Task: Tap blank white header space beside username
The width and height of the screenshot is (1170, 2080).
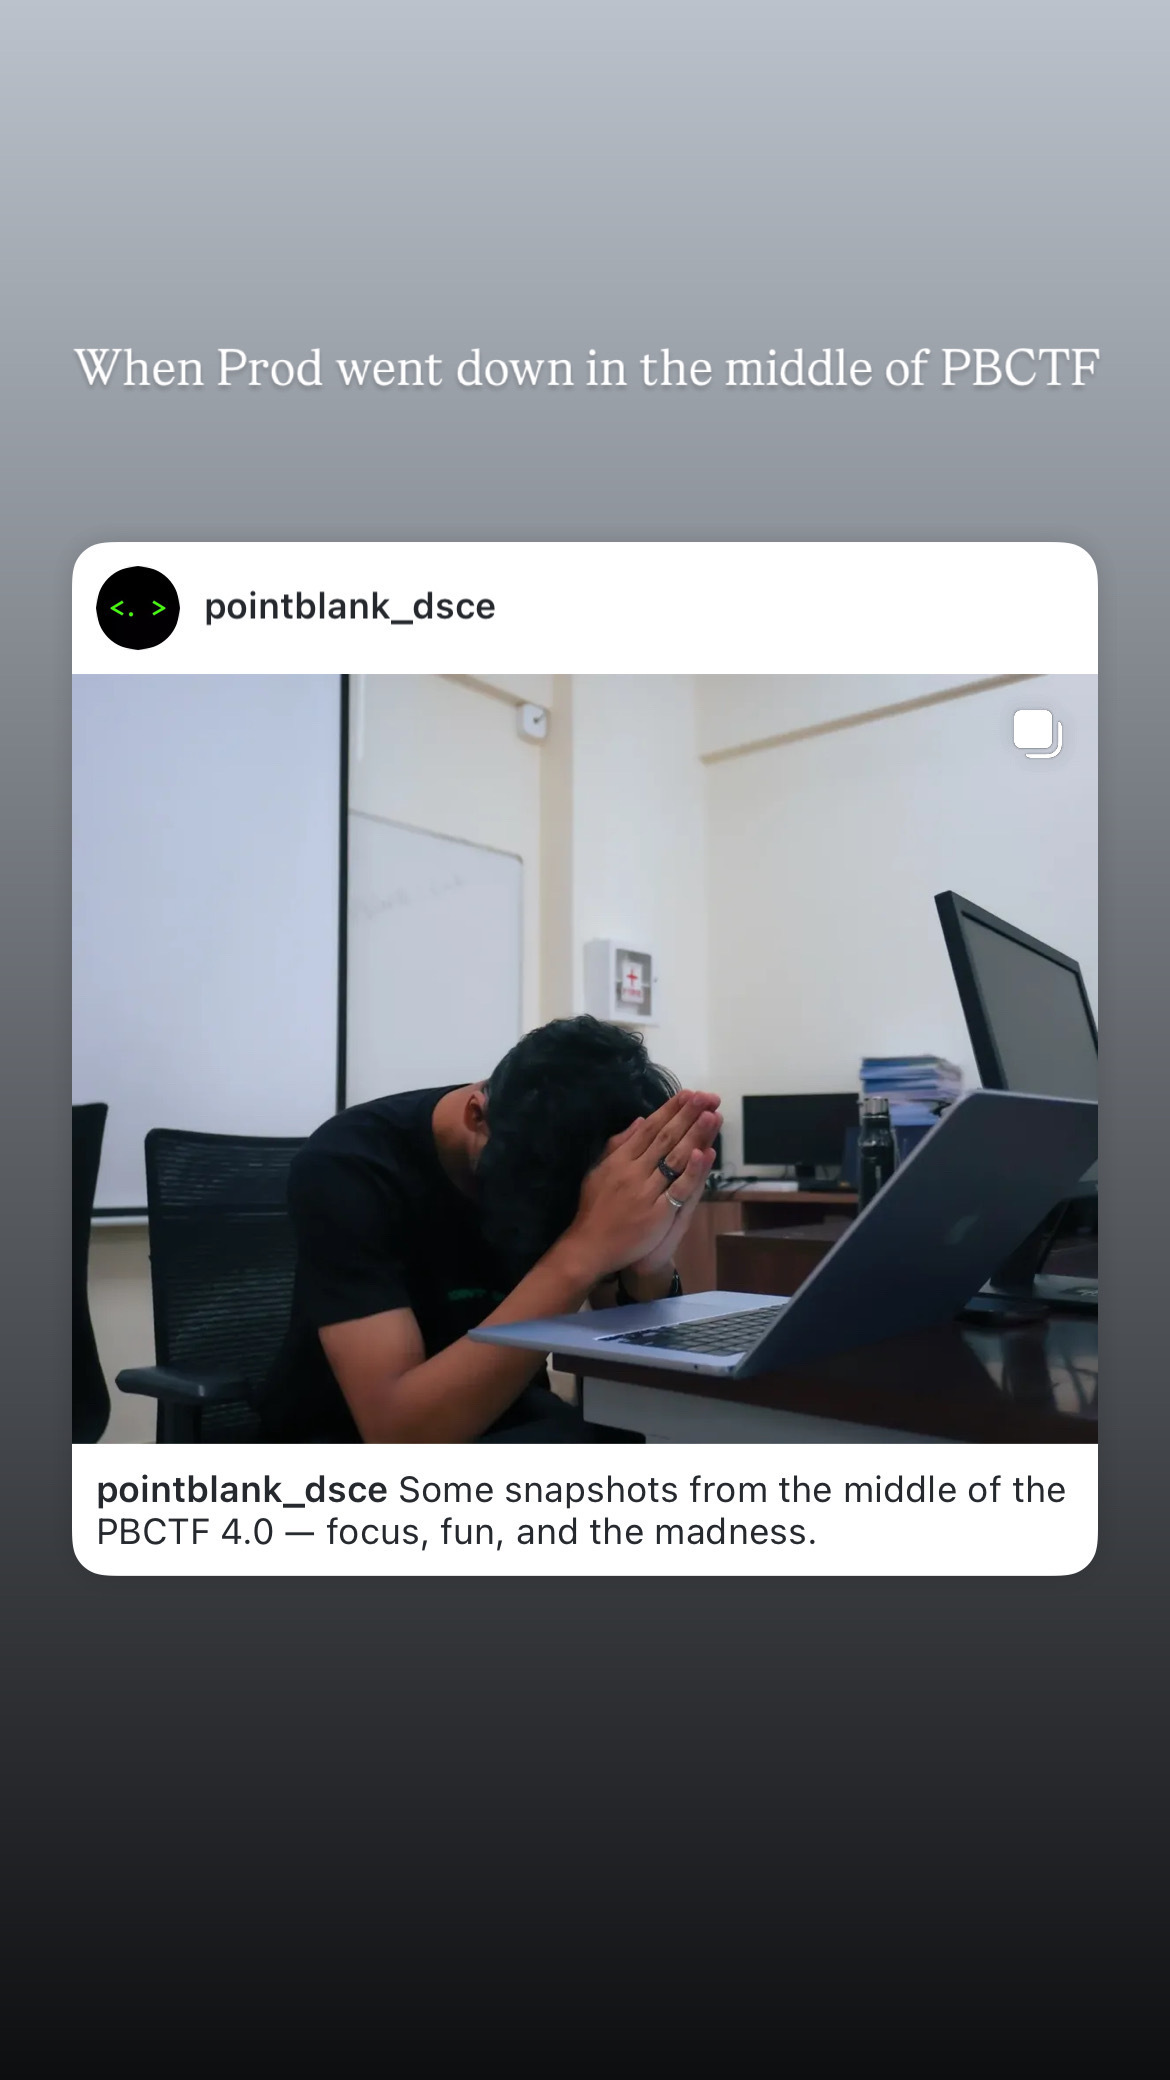Action: (x=790, y=608)
